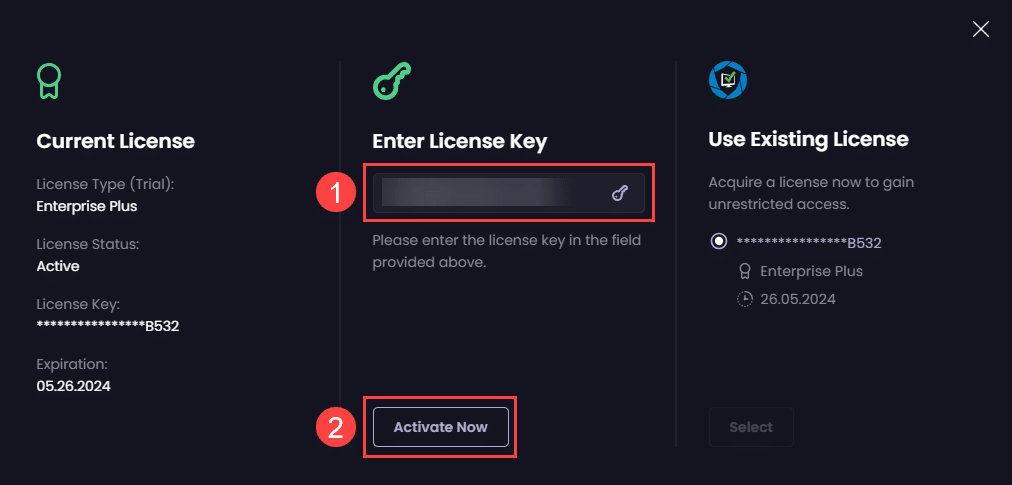Click the small key icon inside the license field
The height and width of the screenshot is (485, 1012).
[x=619, y=194]
